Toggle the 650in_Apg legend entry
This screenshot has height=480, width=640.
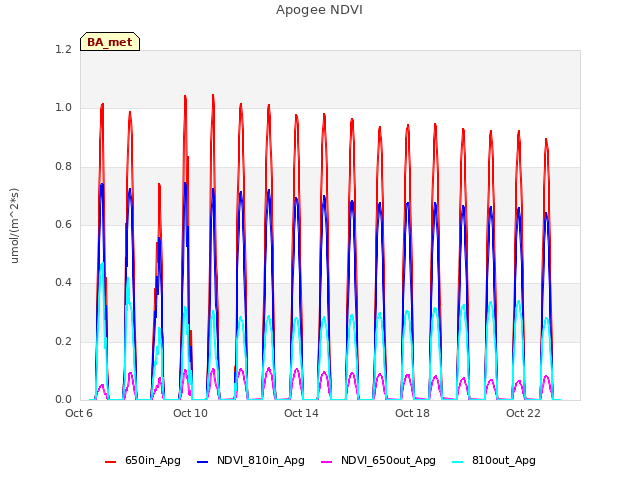[x=142, y=461]
